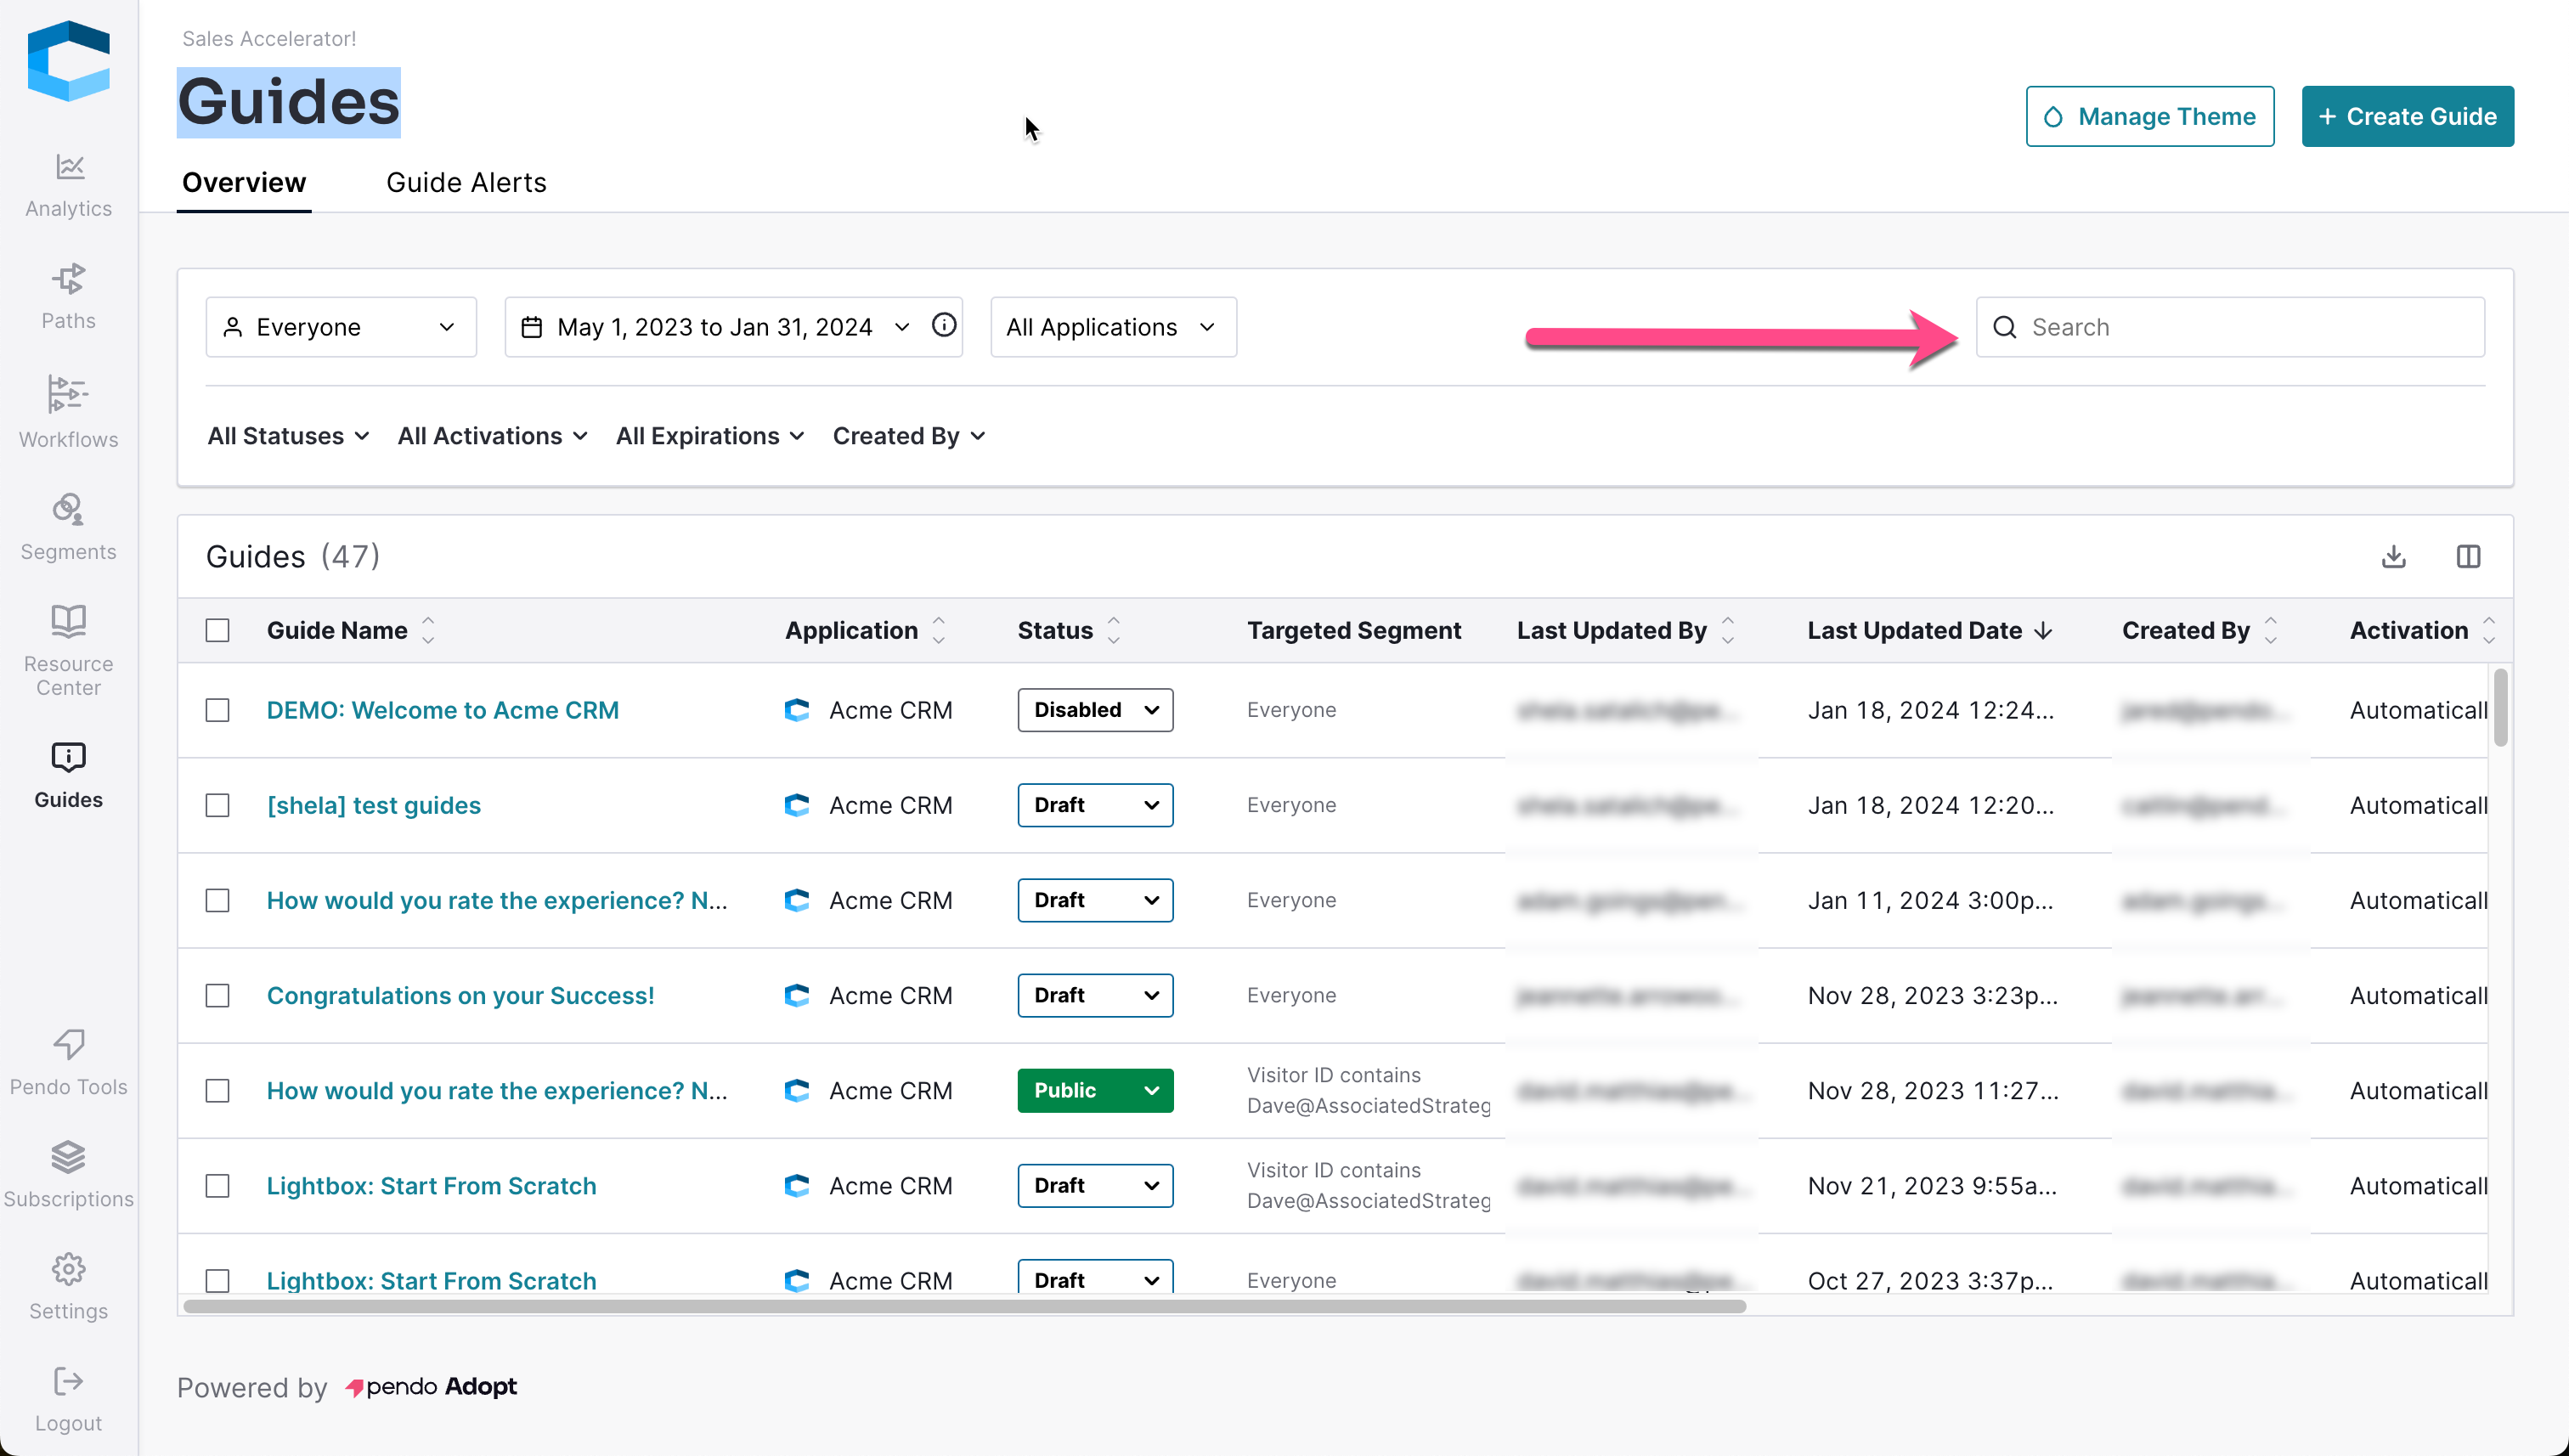Screen dimensions: 2569x1456
Task: Open the Analytics section
Action: pos(68,185)
